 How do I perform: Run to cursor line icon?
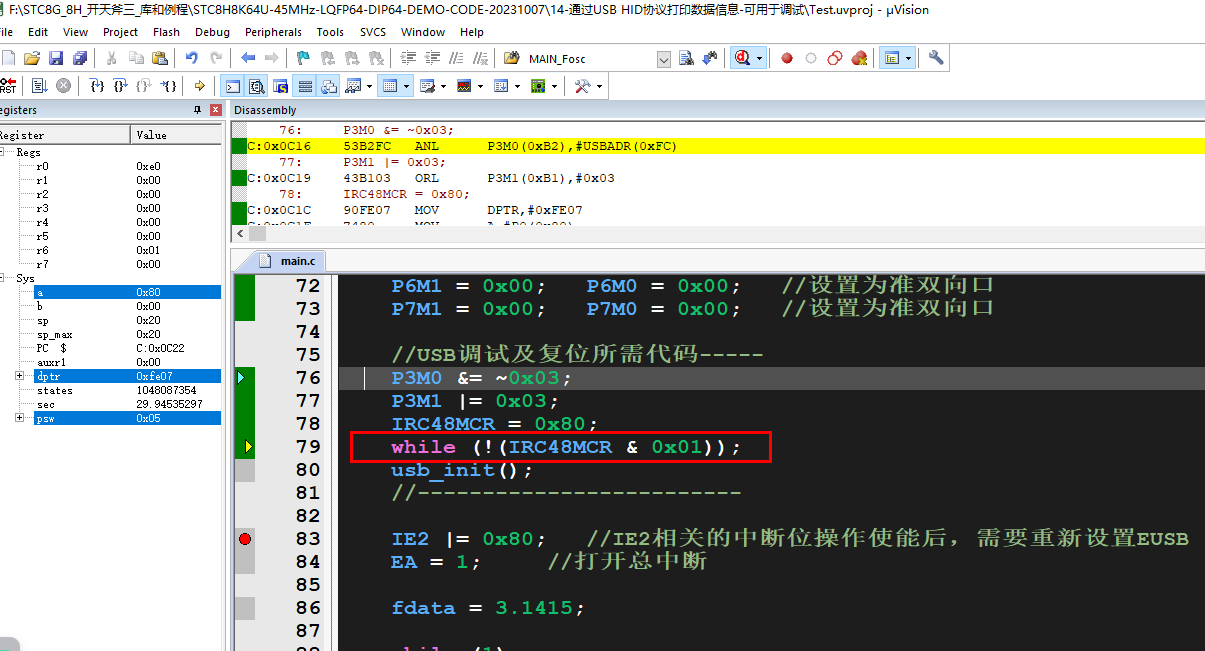click(x=170, y=86)
